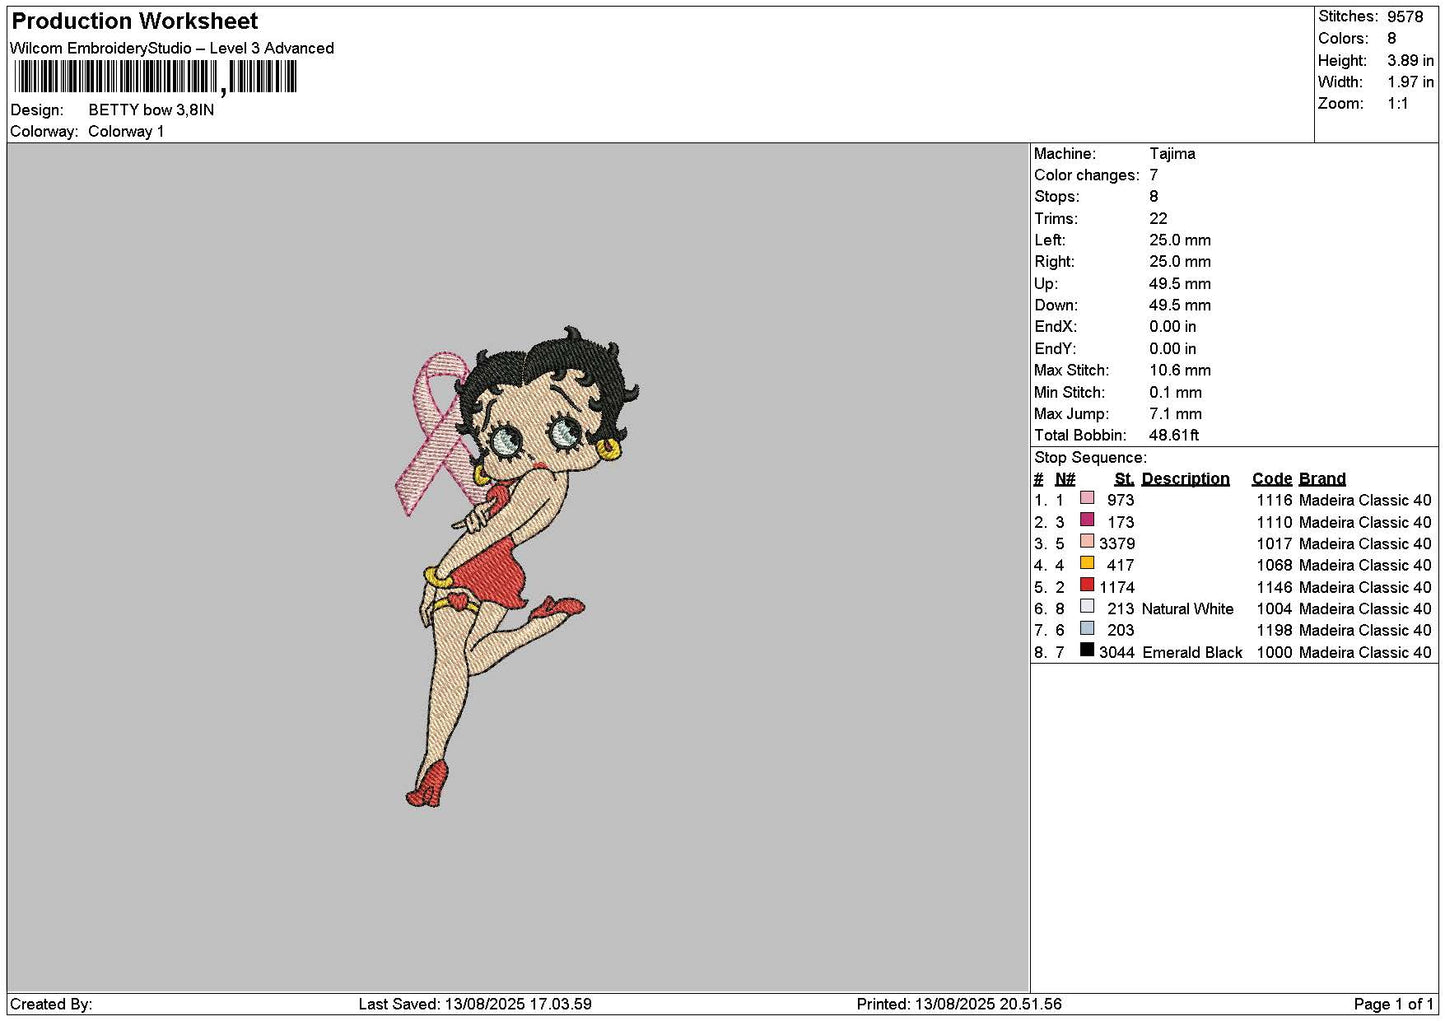Click the Brand column header
Screen dimensions: 1445x1021
(x=1322, y=479)
